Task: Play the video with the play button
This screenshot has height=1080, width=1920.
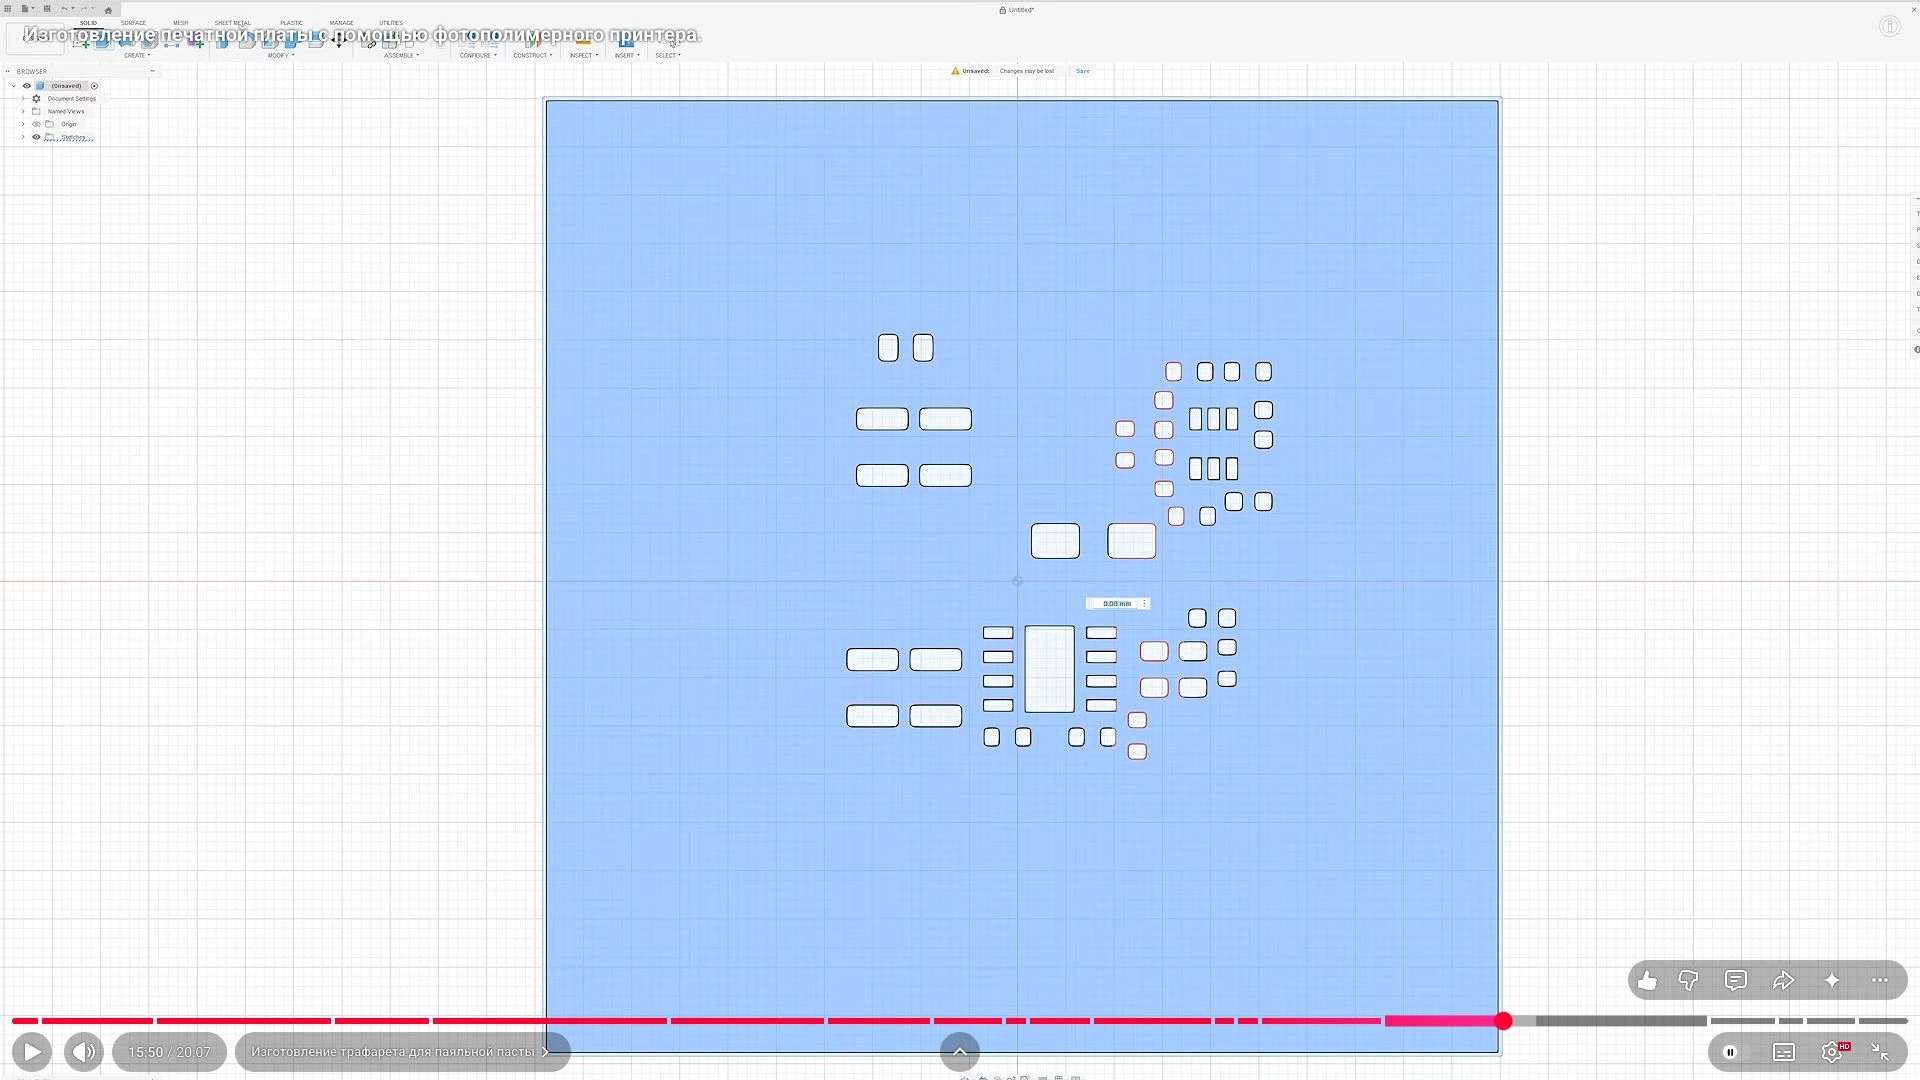Action: [x=32, y=1052]
